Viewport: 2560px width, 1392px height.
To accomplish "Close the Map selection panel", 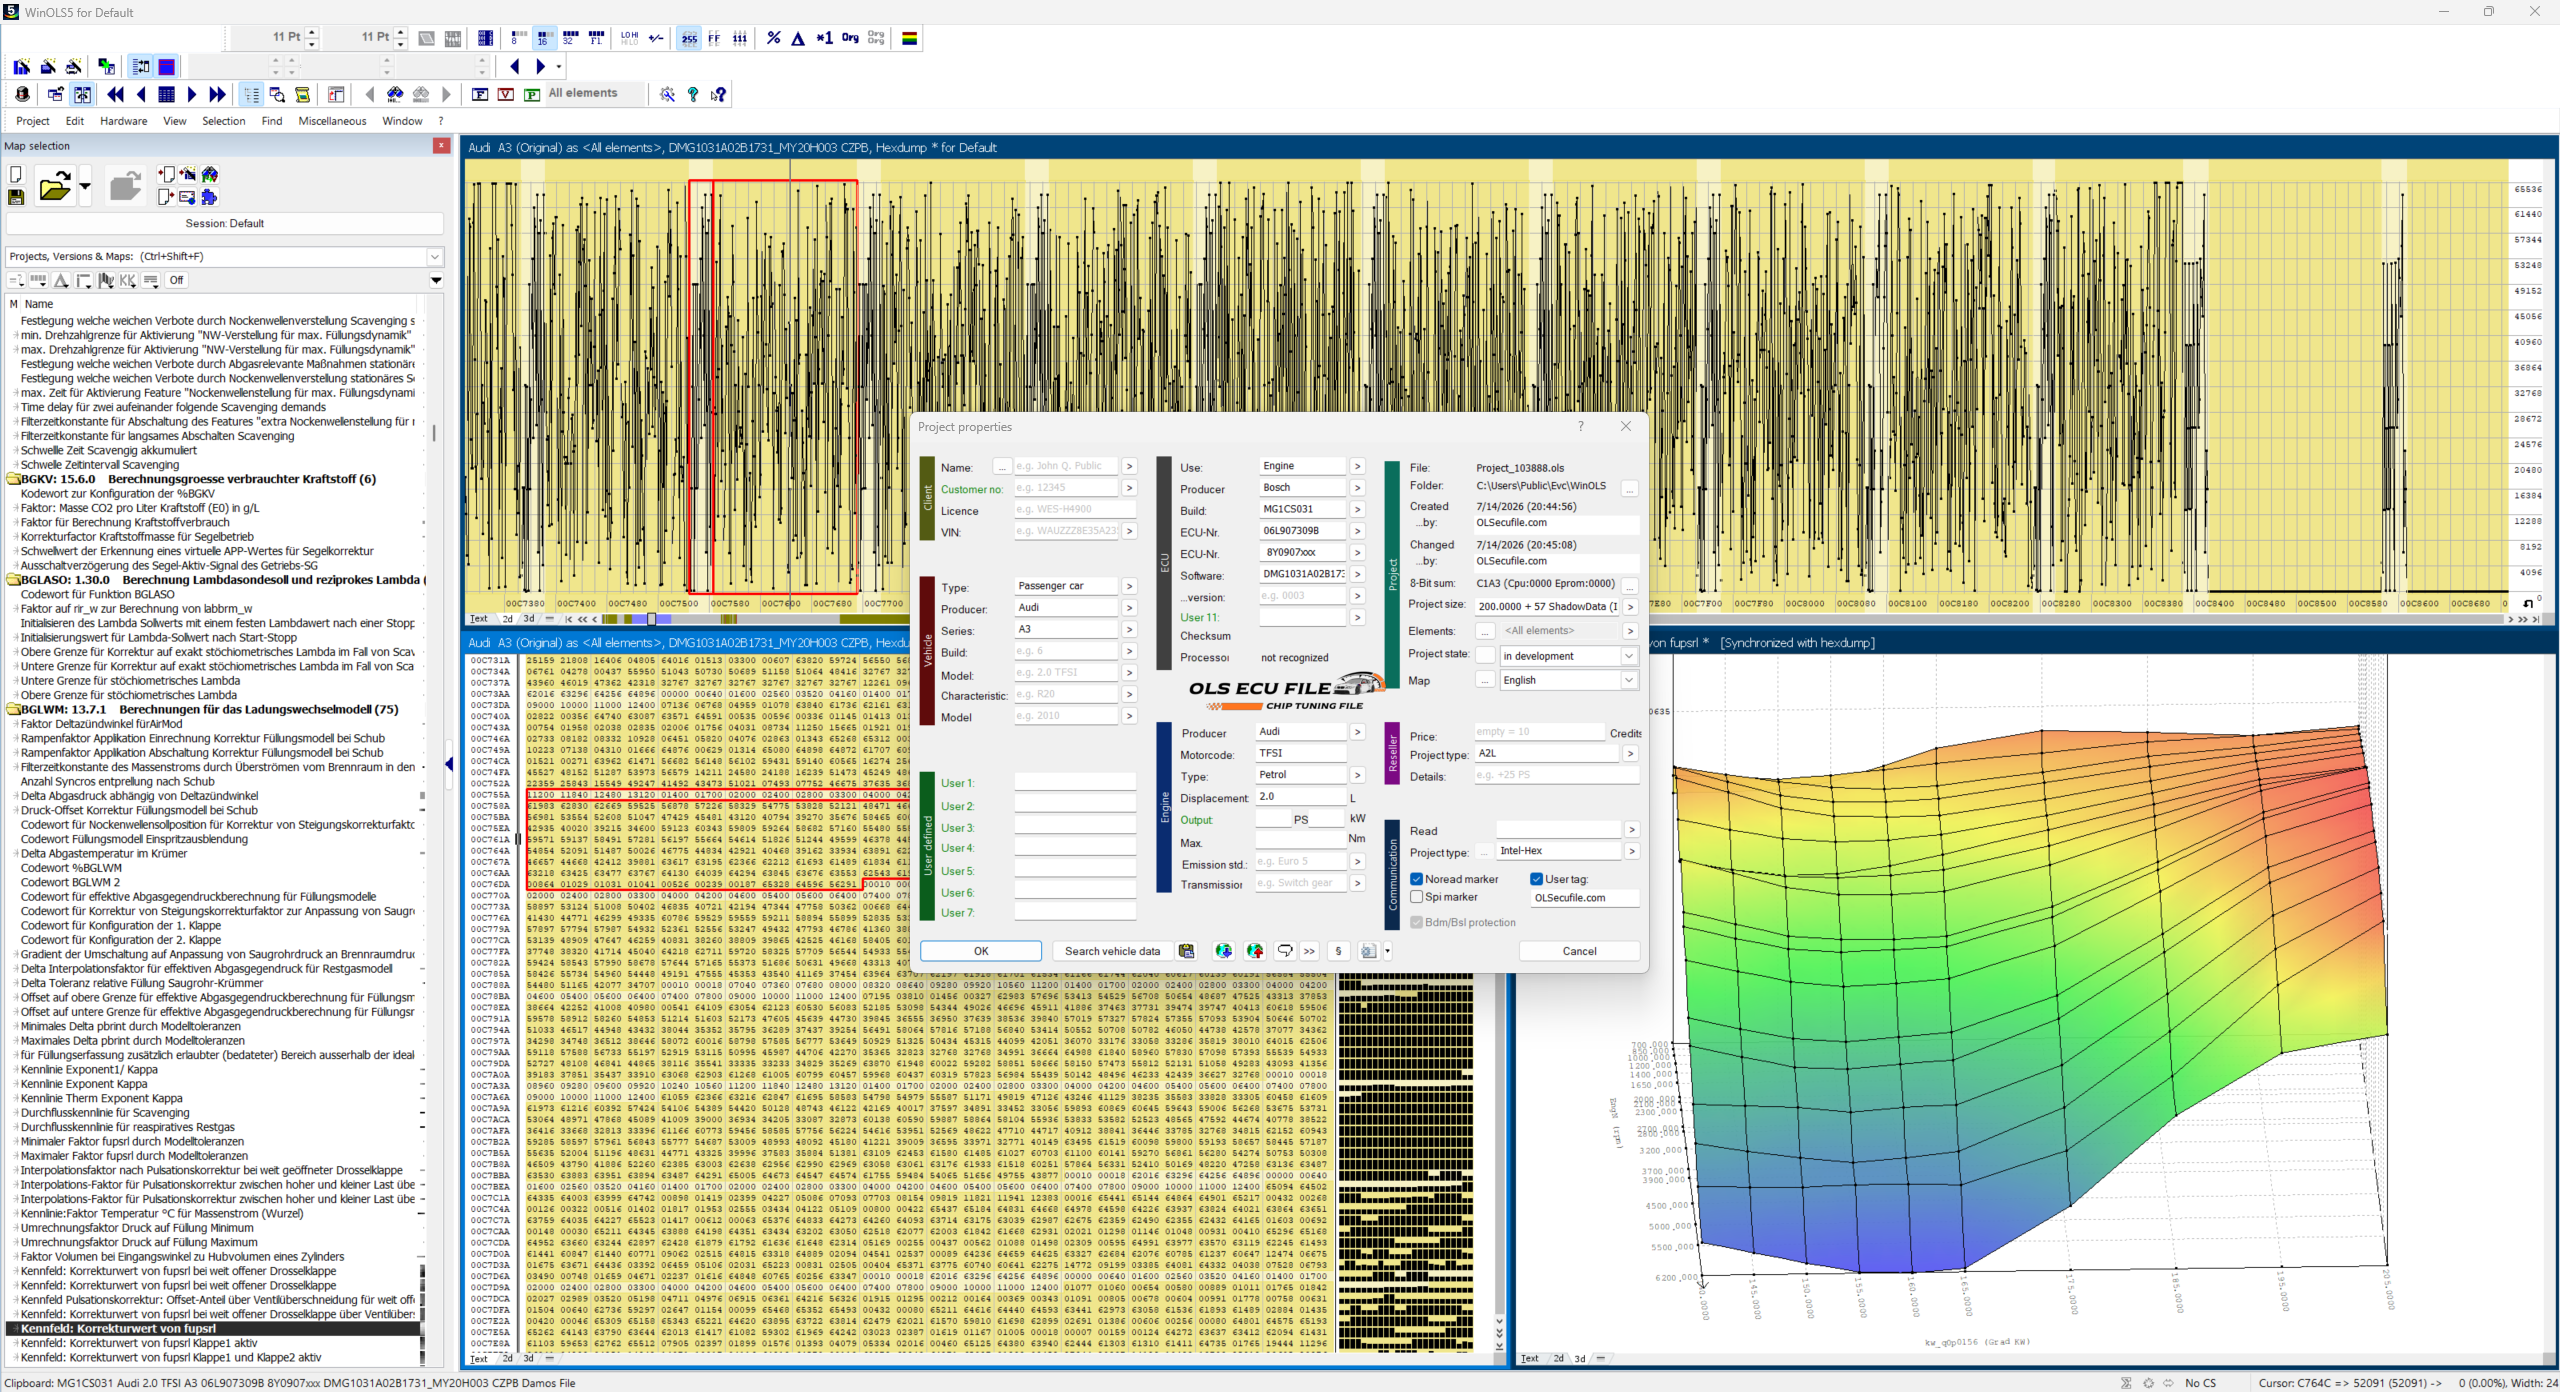I will [441, 146].
